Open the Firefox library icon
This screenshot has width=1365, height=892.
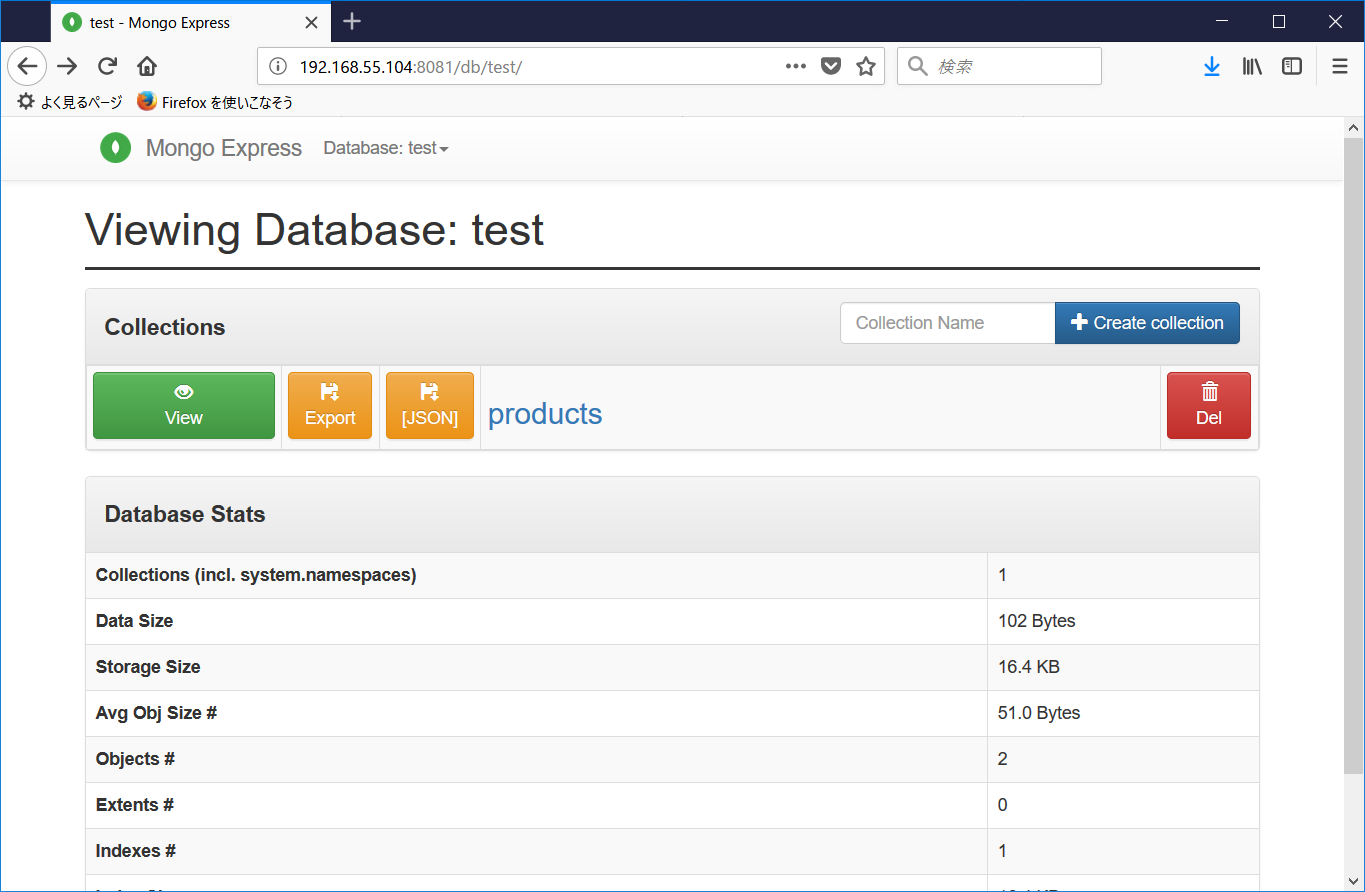1251,66
